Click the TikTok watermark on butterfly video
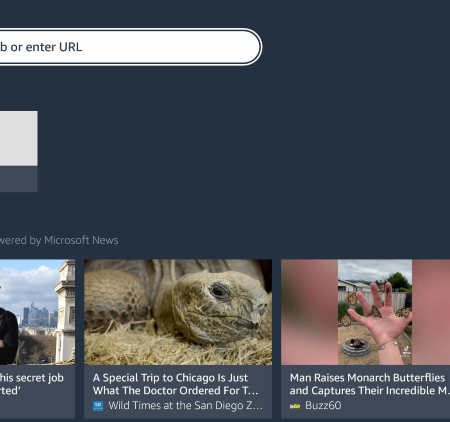The width and height of the screenshot is (450, 422). point(406,350)
